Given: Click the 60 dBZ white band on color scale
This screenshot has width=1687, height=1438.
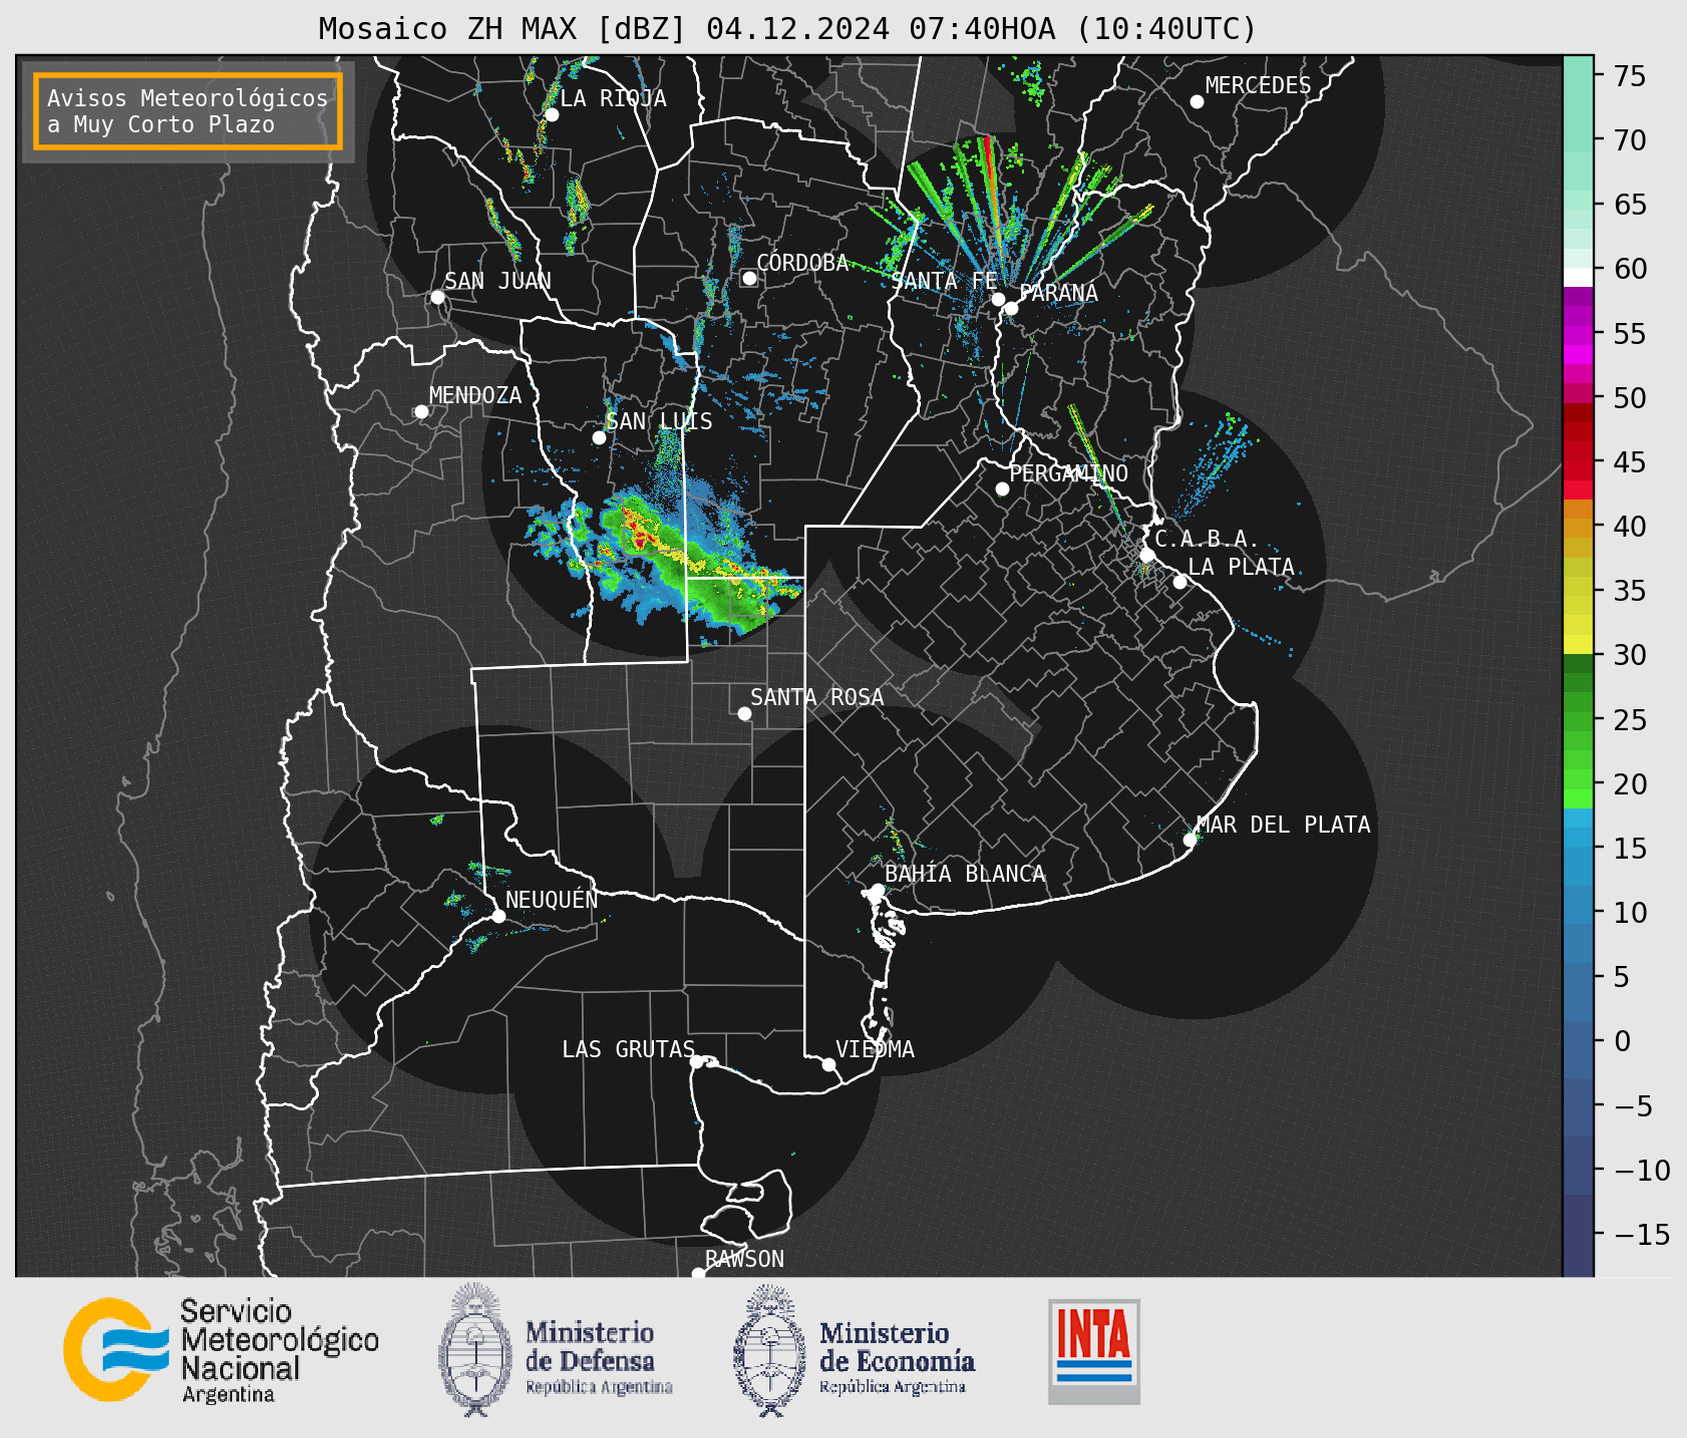Looking at the screenshot, I should (1578, 276).
